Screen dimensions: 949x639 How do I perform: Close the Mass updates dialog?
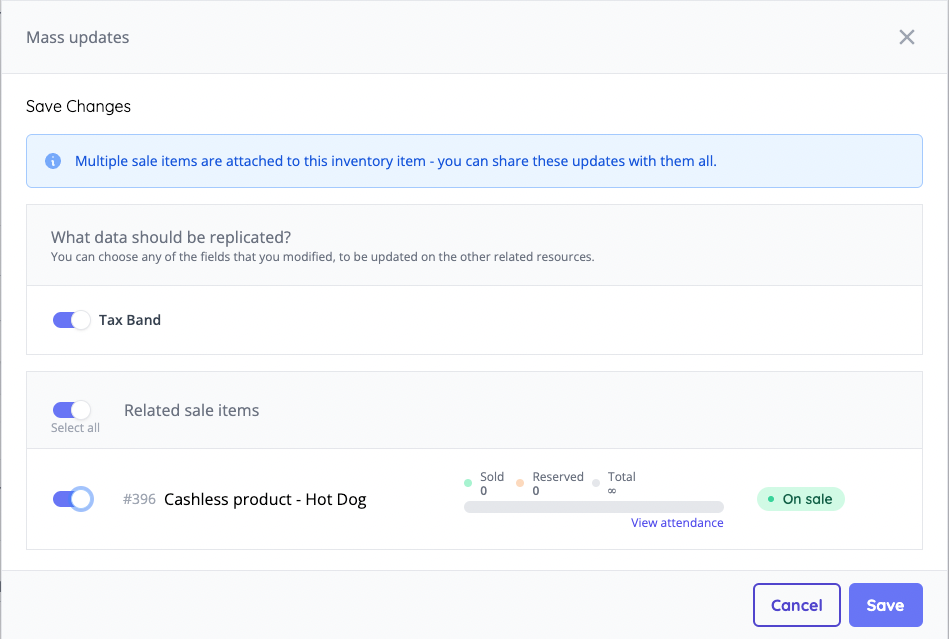coord(907,37)
